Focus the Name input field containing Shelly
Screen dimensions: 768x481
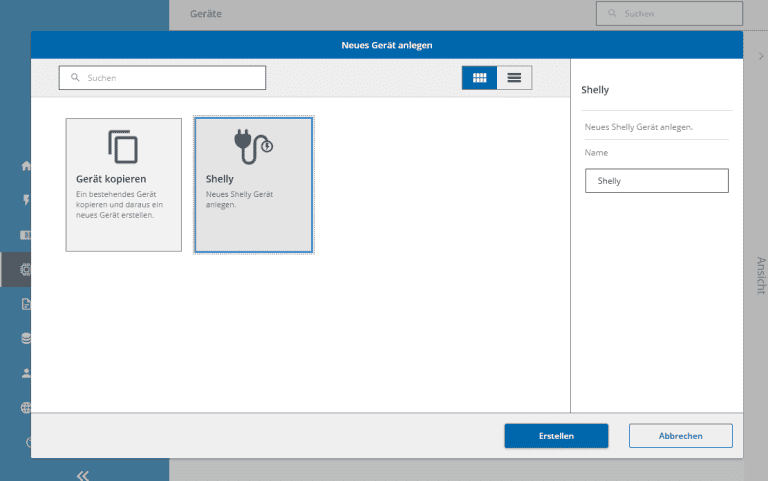(x=657, y=181)
